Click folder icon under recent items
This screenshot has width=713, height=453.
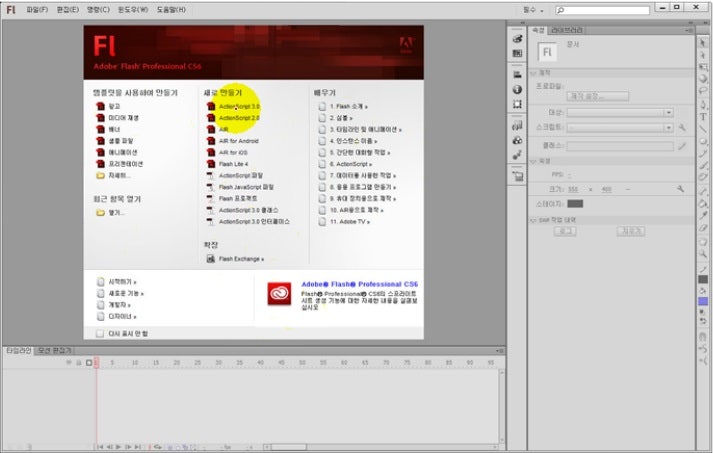point(100,212)
